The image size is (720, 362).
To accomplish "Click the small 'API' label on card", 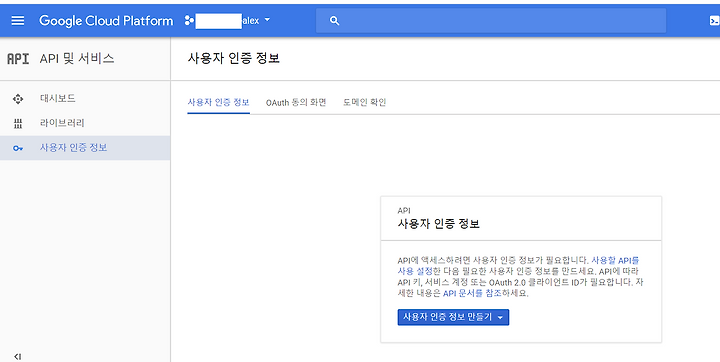I will point(404,210).
